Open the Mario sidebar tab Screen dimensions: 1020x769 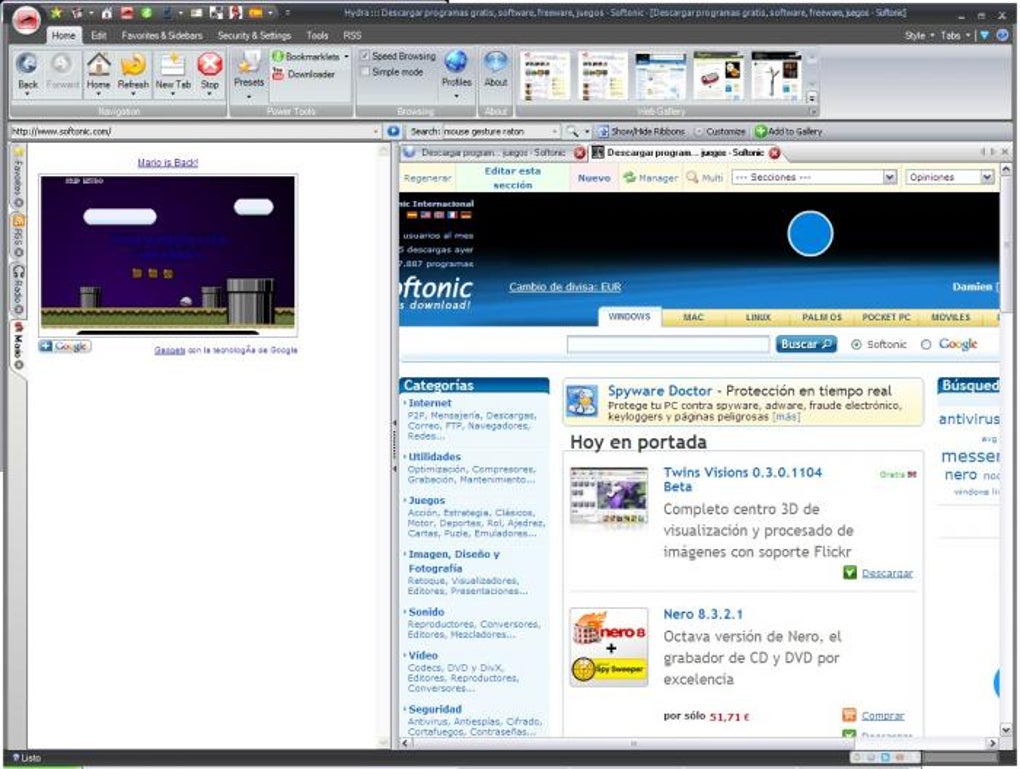pos(18,345)
